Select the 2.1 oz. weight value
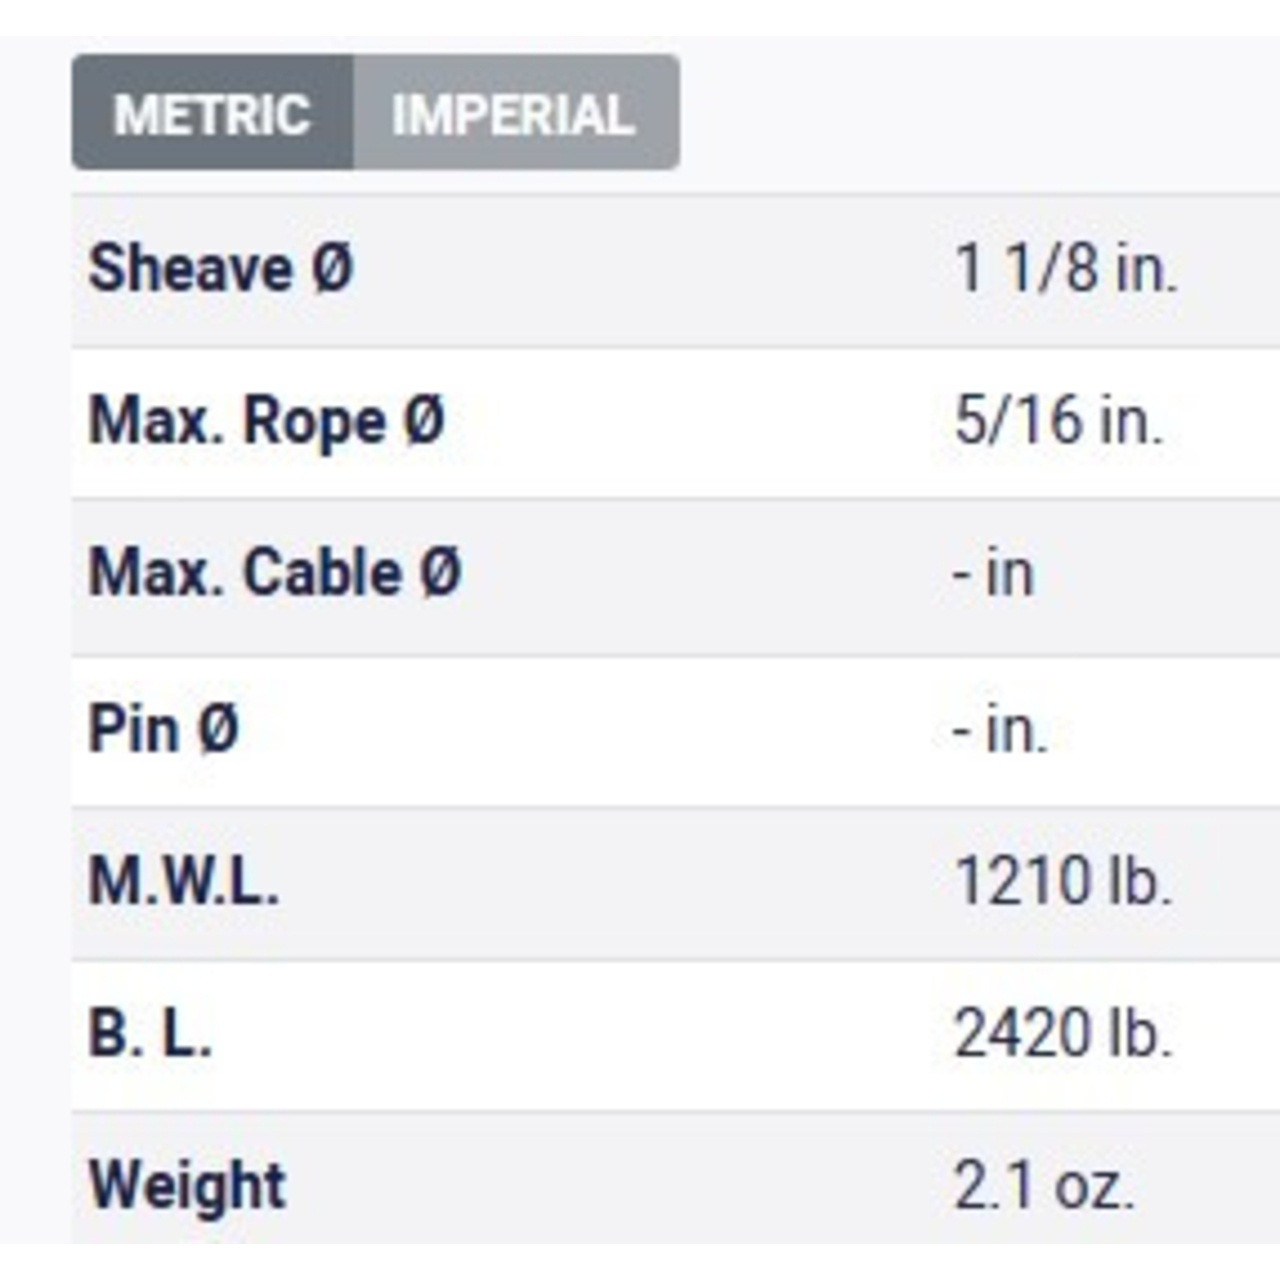 [x=1044, y=1187]
